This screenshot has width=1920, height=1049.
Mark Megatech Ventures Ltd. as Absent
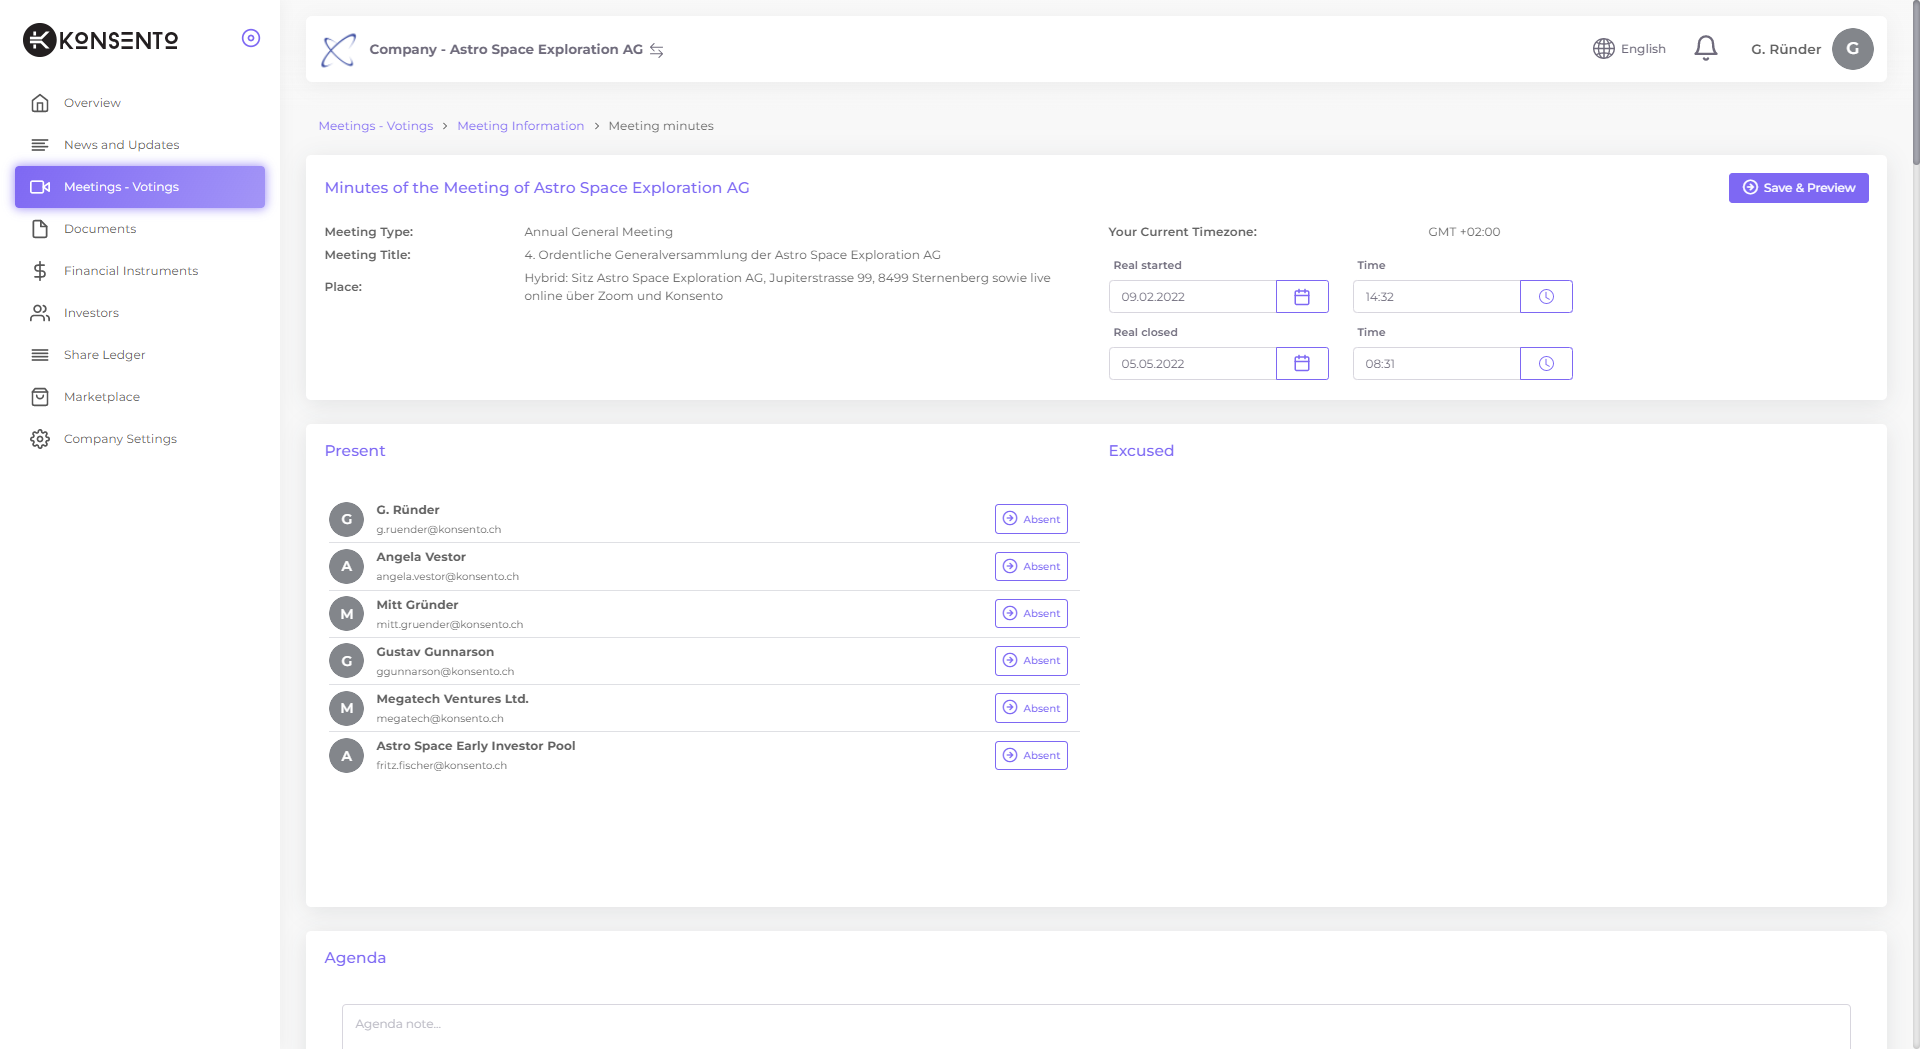(x=1031, y=708)
